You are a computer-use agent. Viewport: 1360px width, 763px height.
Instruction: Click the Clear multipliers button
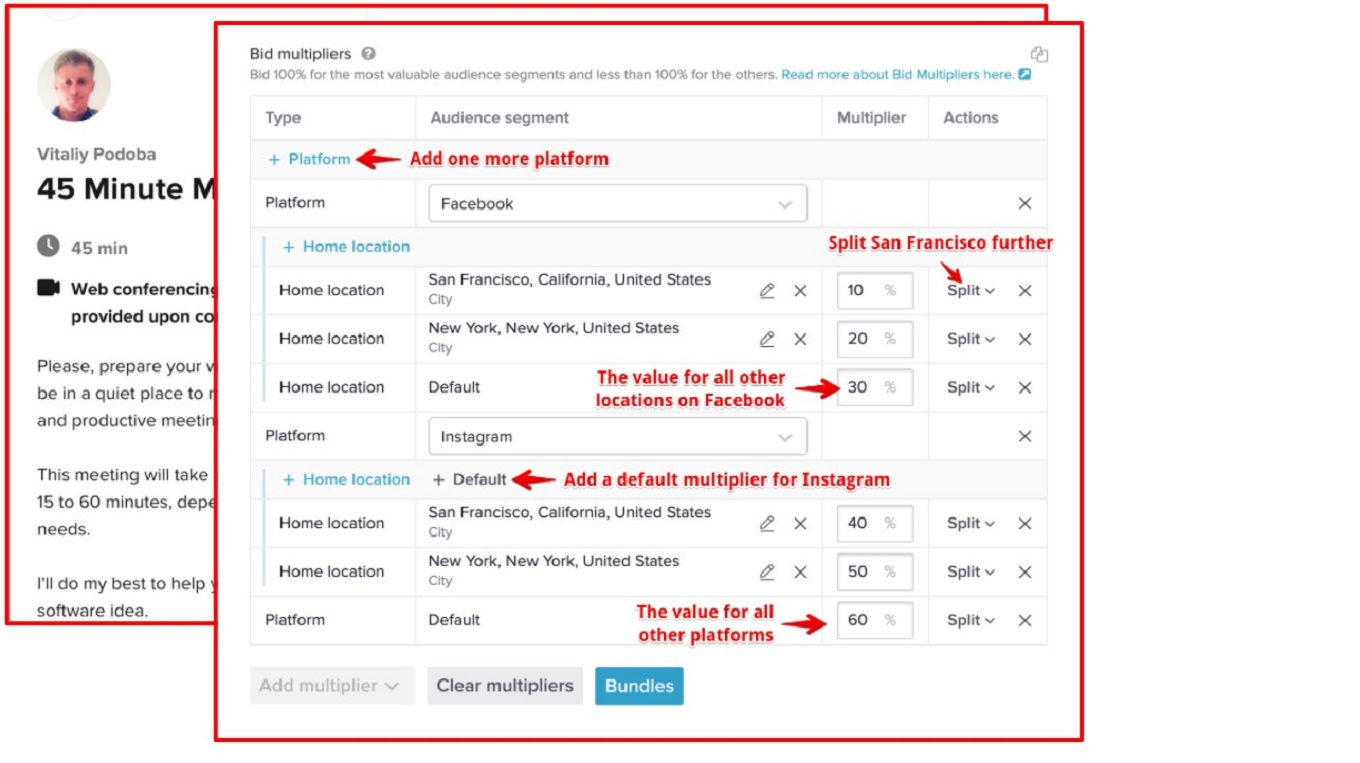tap(505, 686)
